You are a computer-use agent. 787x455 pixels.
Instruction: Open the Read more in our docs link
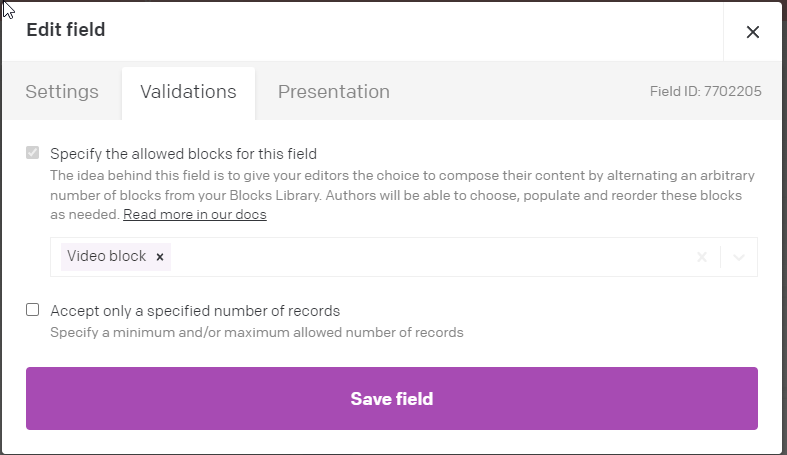pos(195,215)
